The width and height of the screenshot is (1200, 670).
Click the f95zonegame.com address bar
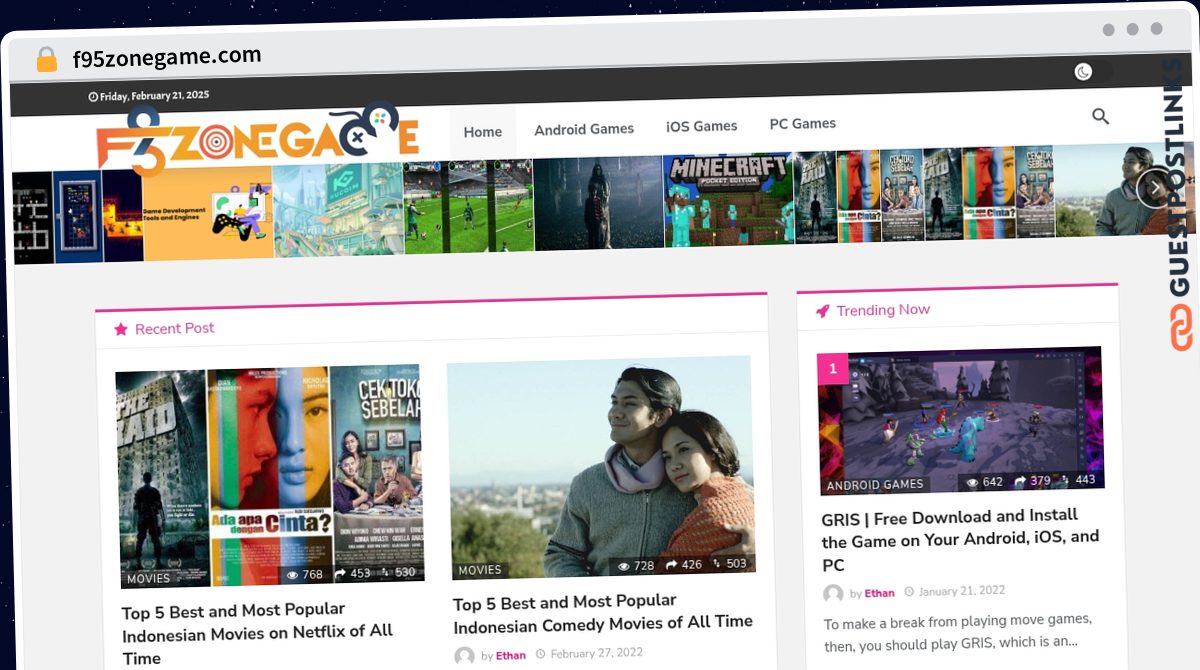pyautogui.click(x=167, y=58)
